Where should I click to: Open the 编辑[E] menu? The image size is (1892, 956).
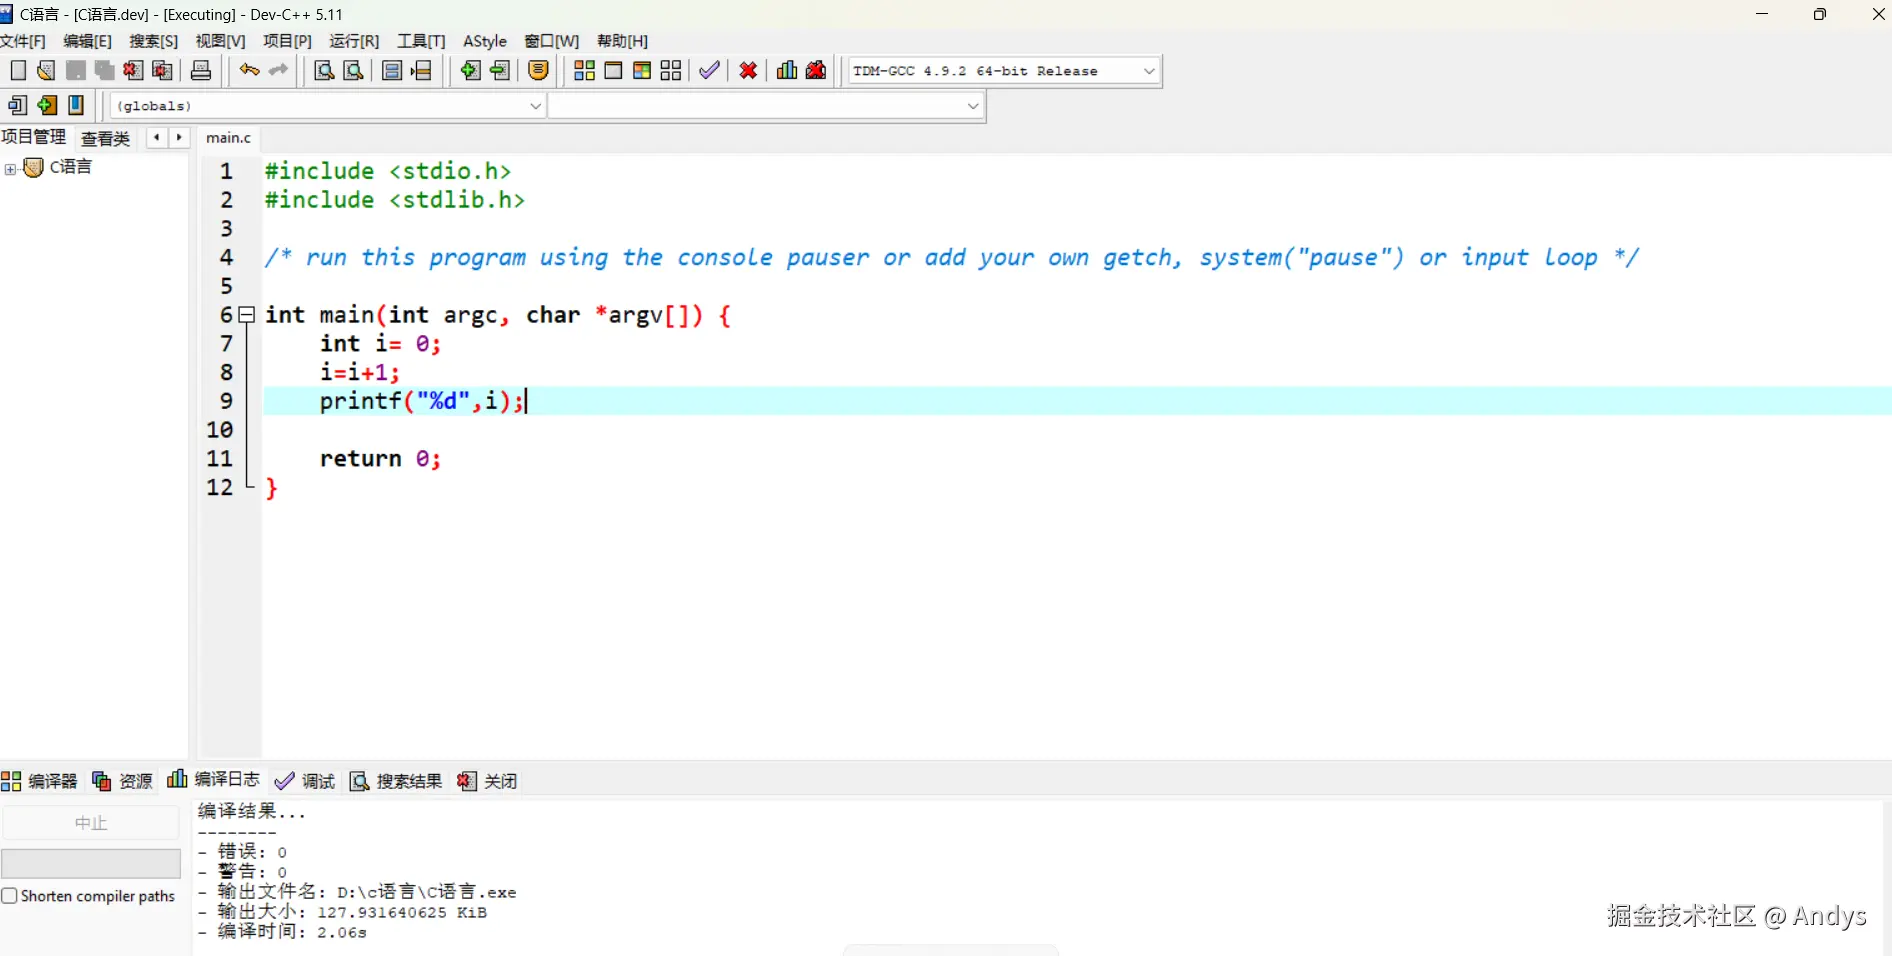click(x=87, y=41)
